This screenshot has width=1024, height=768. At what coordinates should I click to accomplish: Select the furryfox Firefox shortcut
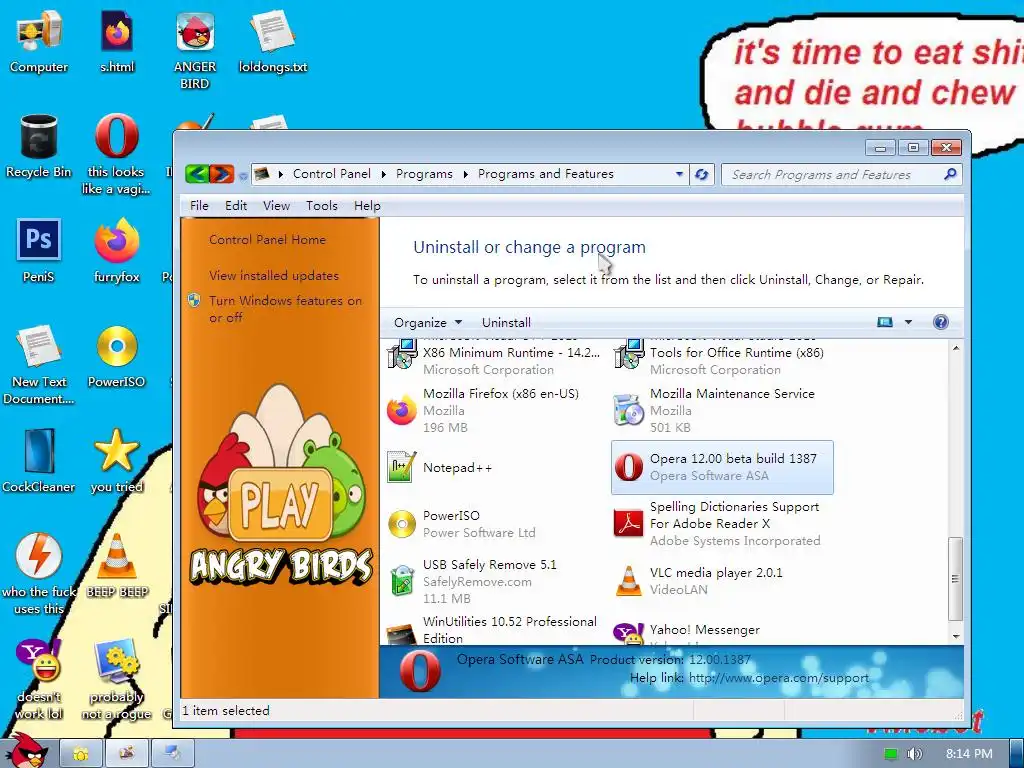click(117, 251)
